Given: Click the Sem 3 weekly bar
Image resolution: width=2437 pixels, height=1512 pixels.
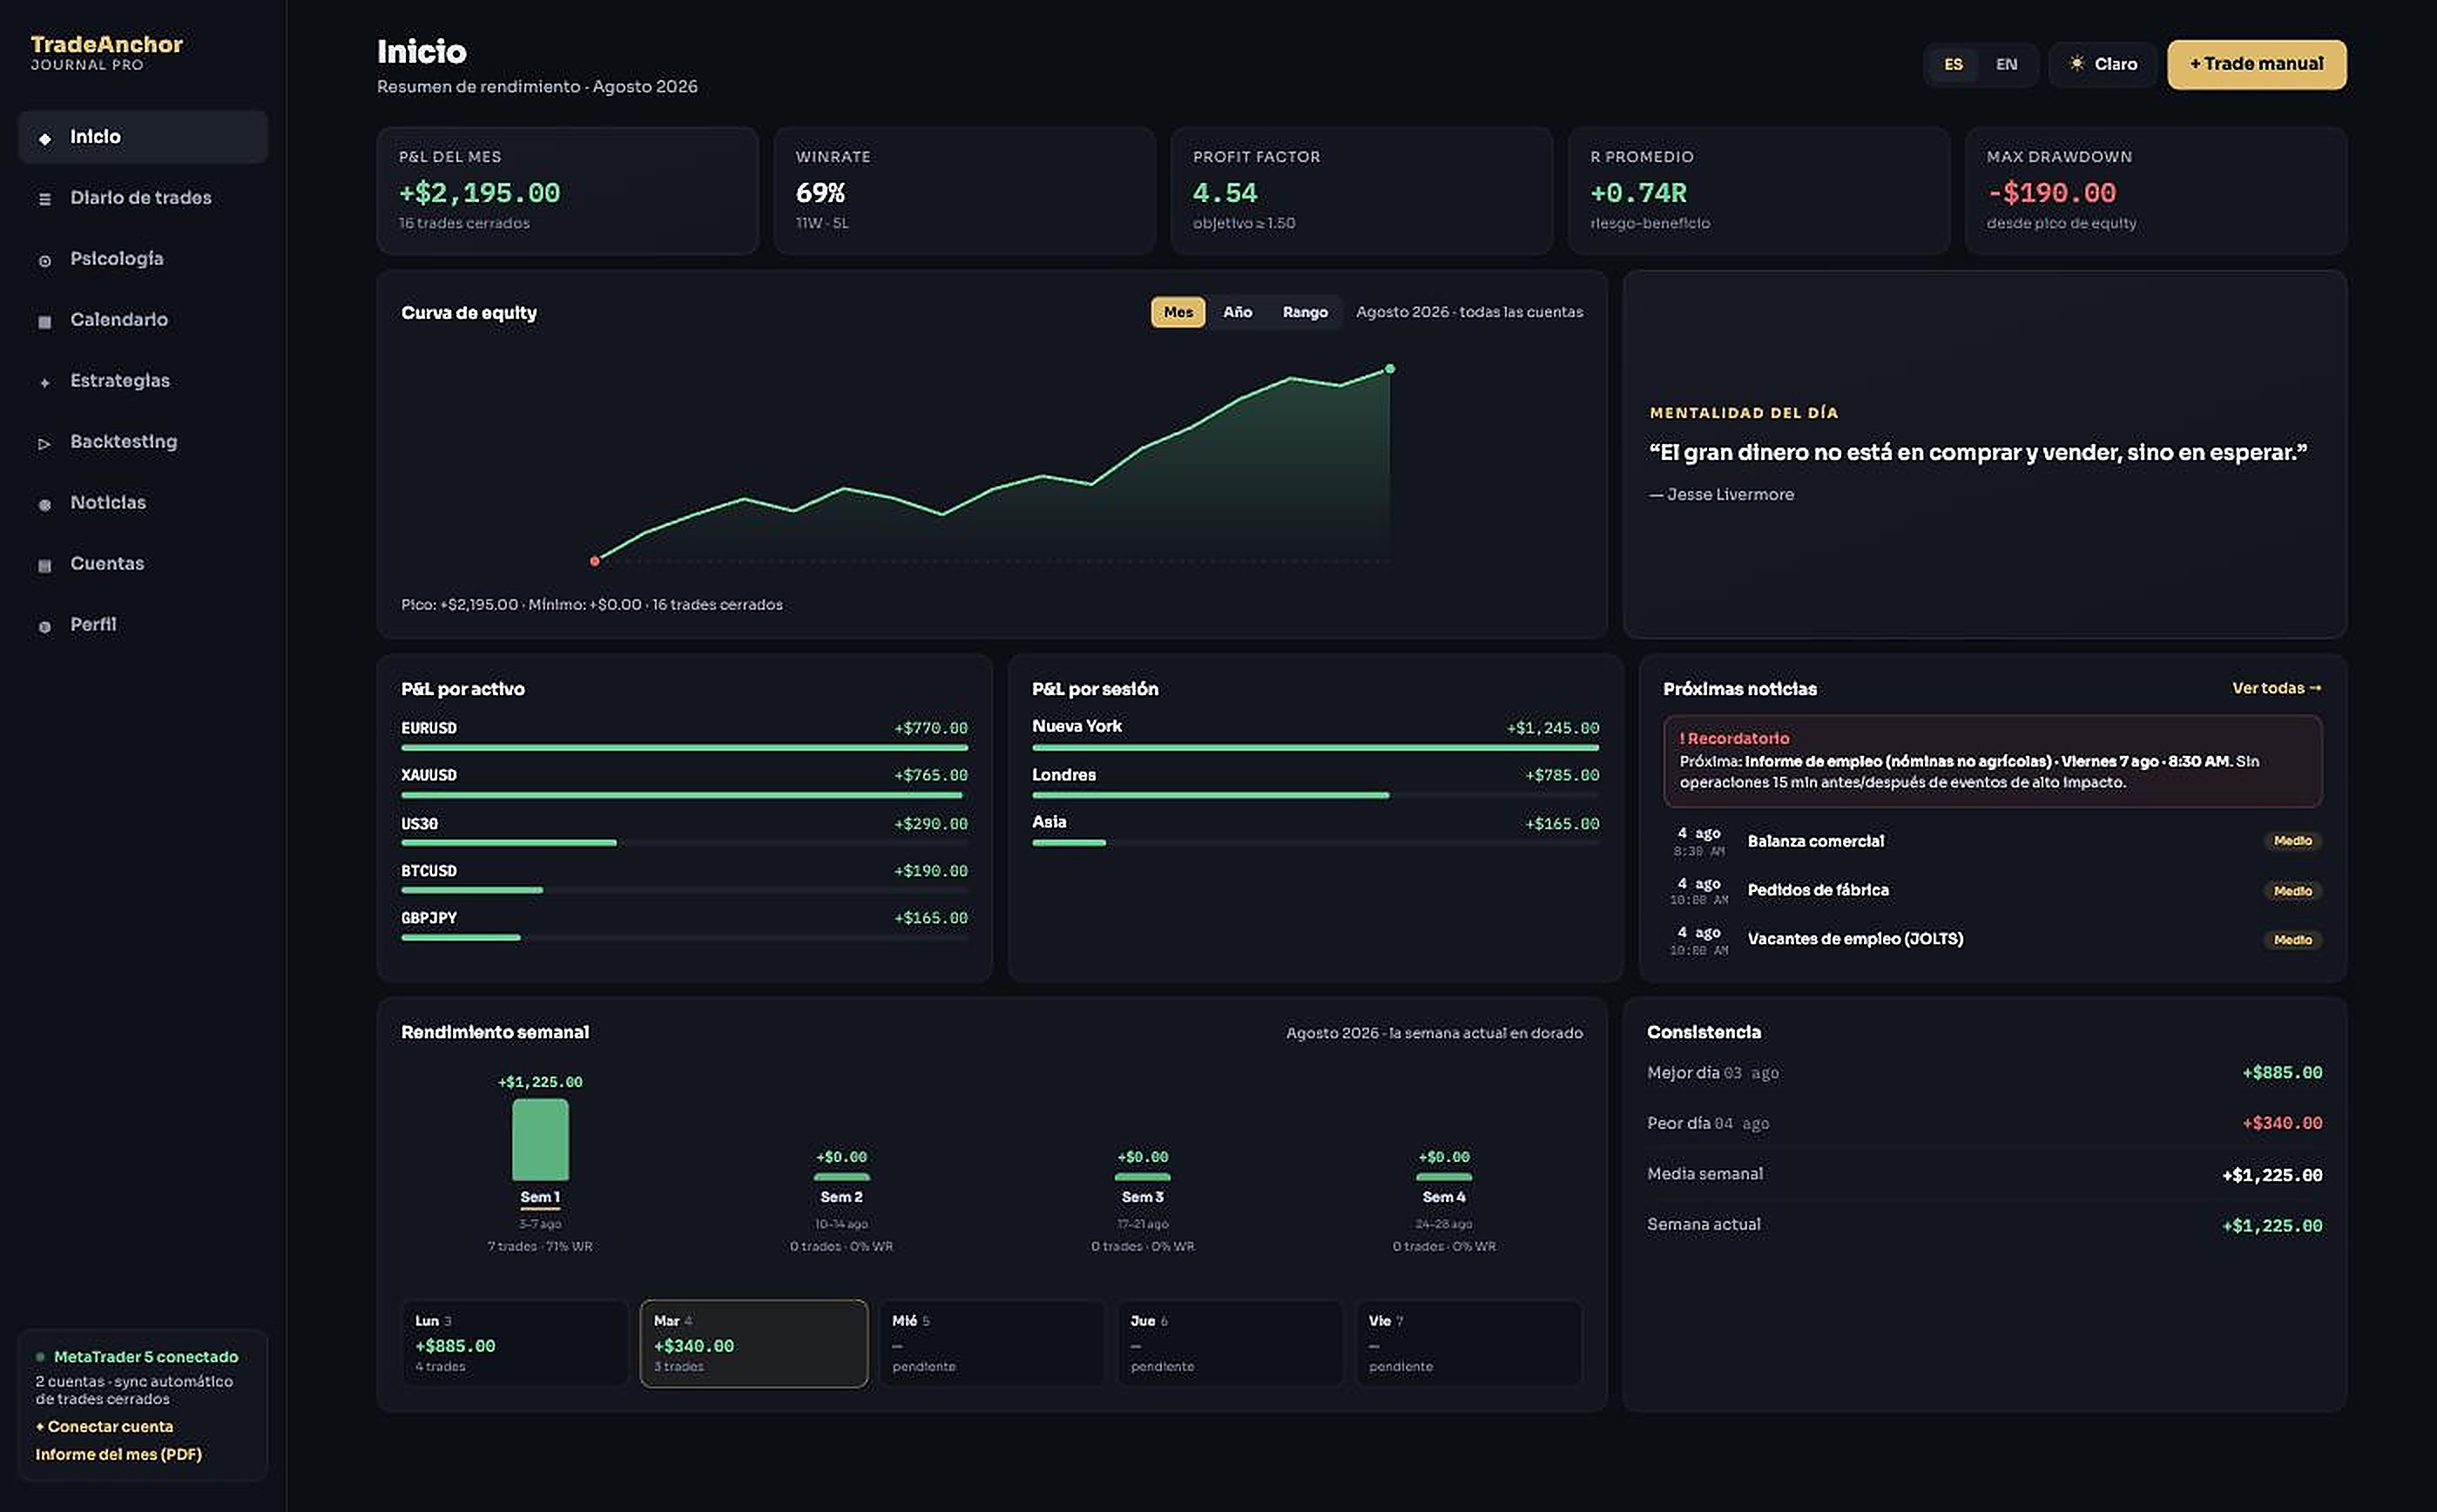Looking at the screenshot, I should click(1142, 1177).
